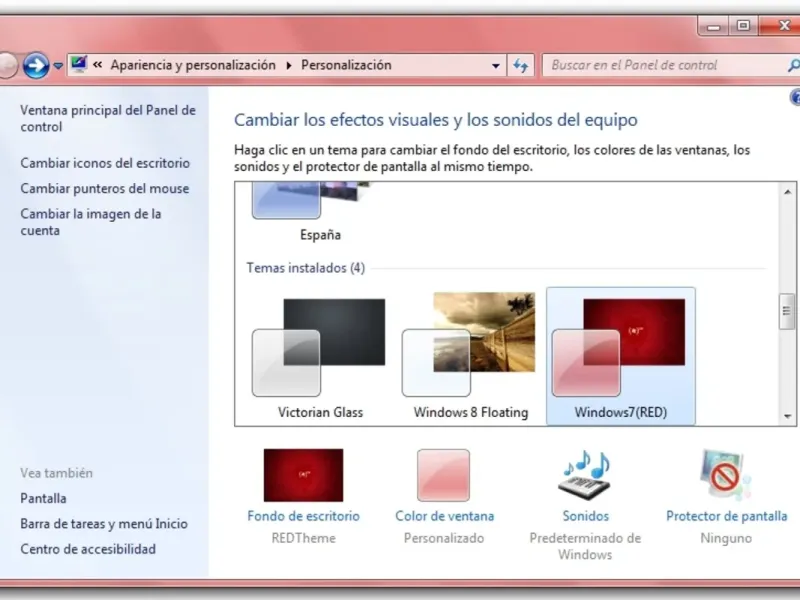The width and height of the screenshot is (800, 600).
Task: Click the maximize window button
Action: coord(743,26)
